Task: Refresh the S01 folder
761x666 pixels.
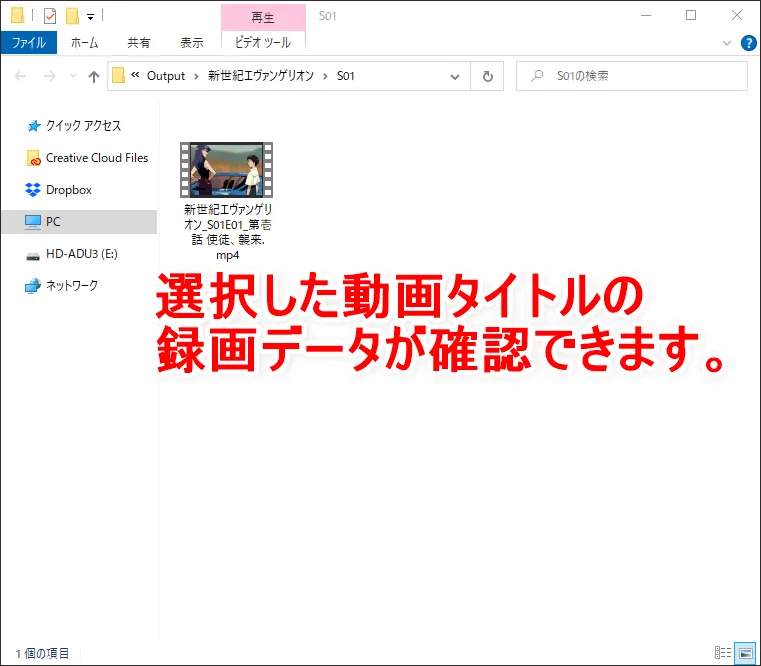Action: pos(487,76)
